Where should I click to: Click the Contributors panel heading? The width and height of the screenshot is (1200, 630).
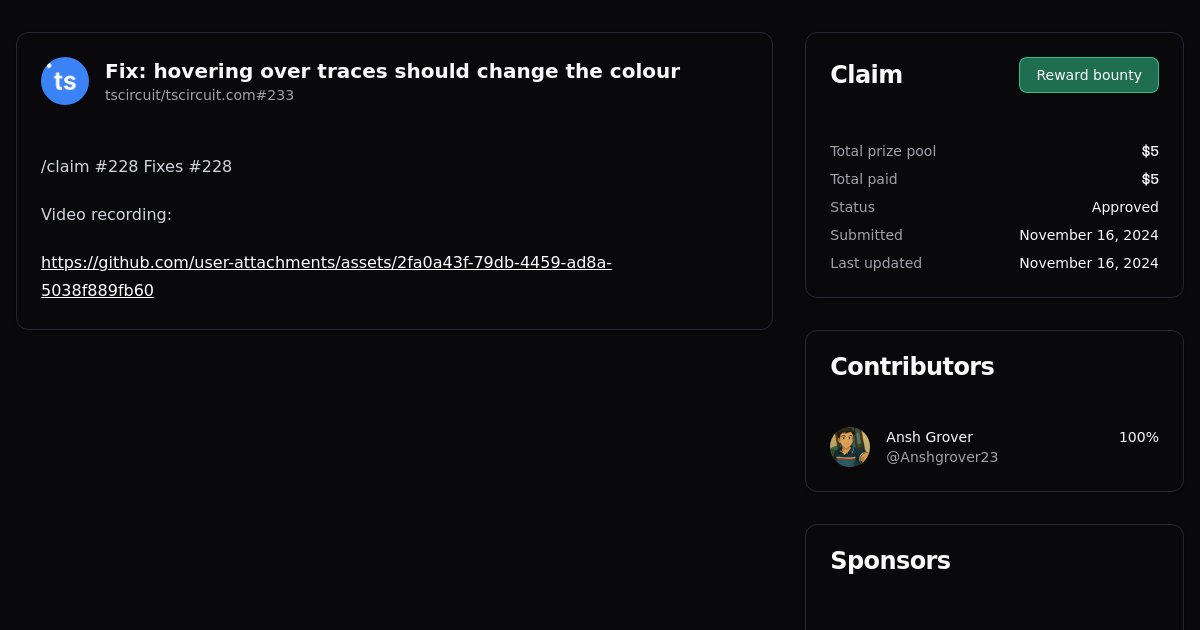[912, 366]
